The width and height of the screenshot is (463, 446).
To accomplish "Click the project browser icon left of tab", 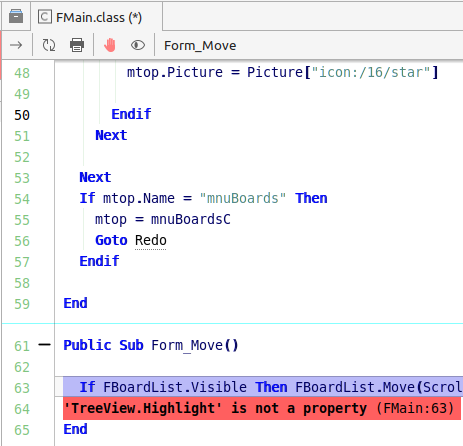I will [16, 16].
